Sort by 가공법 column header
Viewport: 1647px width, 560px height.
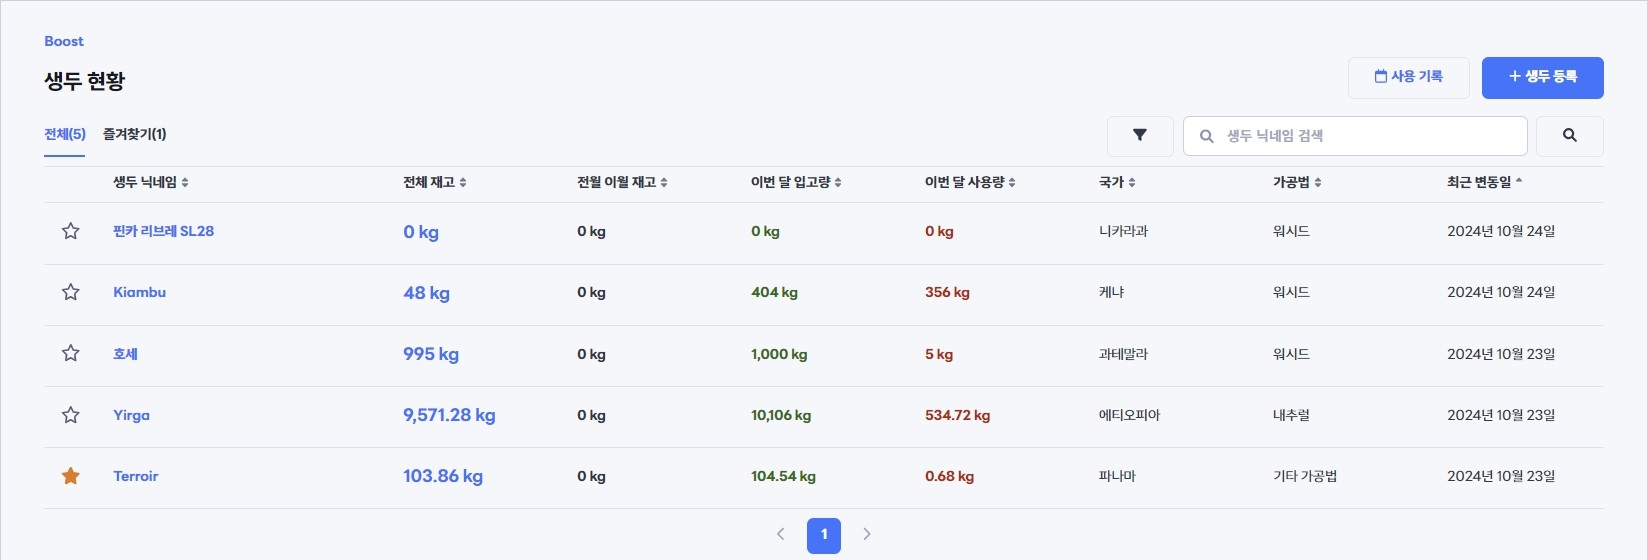[x=1296, y=182]
